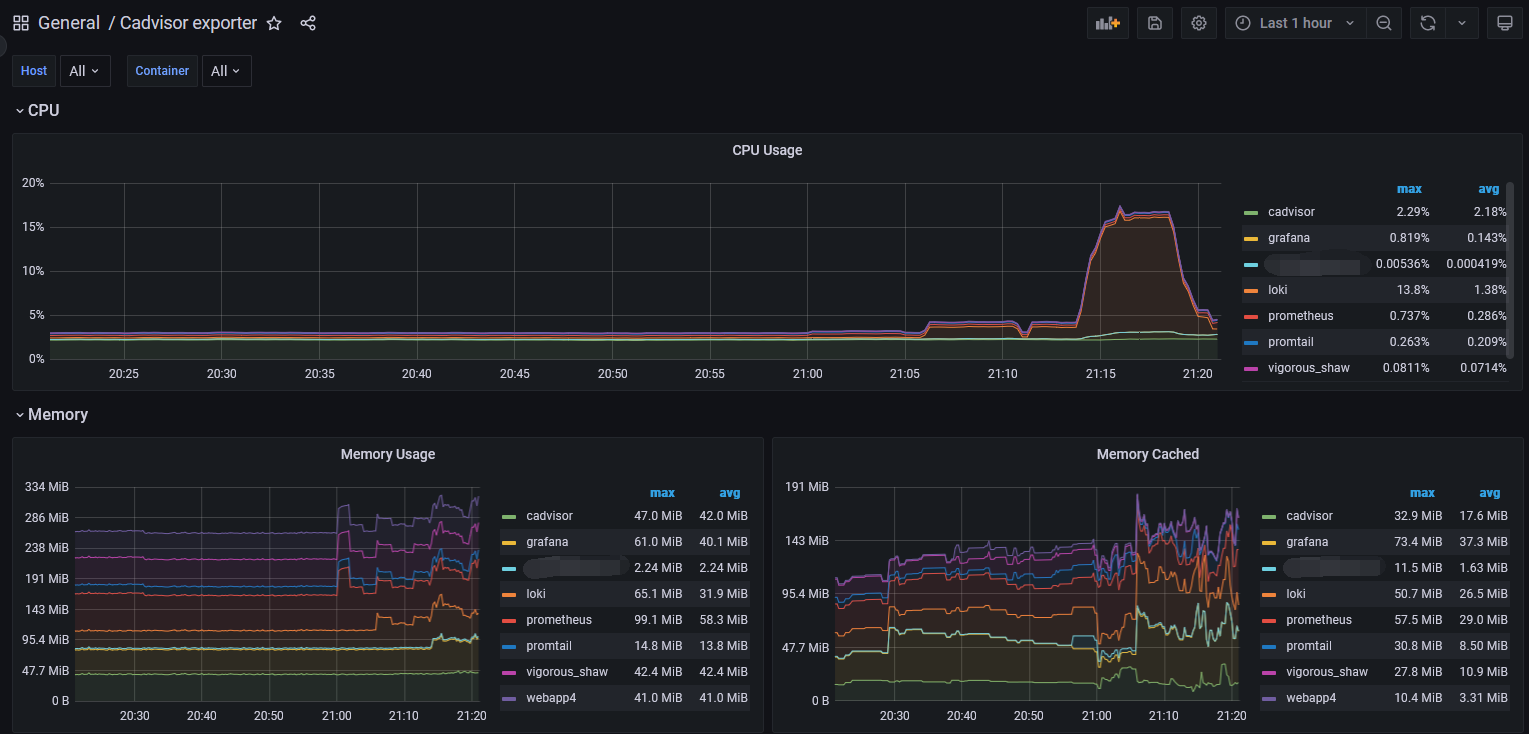Sort CPU Usage legend by avg
The width and height of the screenshot is (1529, 734).
tap(1489, 189)
